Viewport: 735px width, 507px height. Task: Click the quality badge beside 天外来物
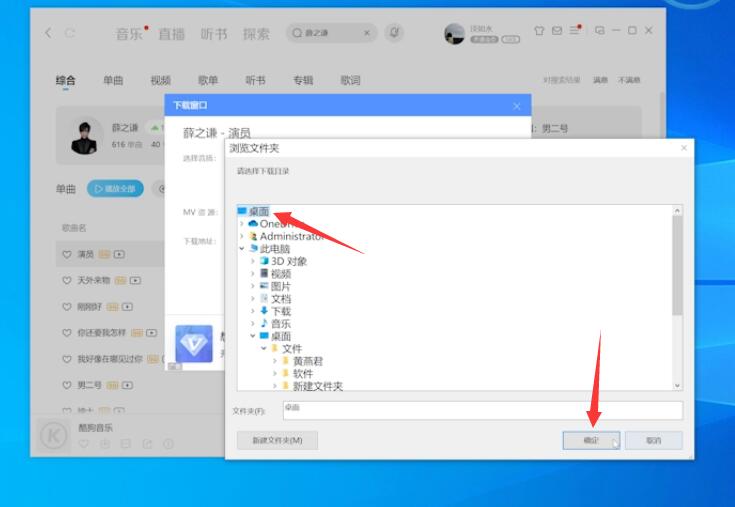pyautogui.click(x=120, y=281)
